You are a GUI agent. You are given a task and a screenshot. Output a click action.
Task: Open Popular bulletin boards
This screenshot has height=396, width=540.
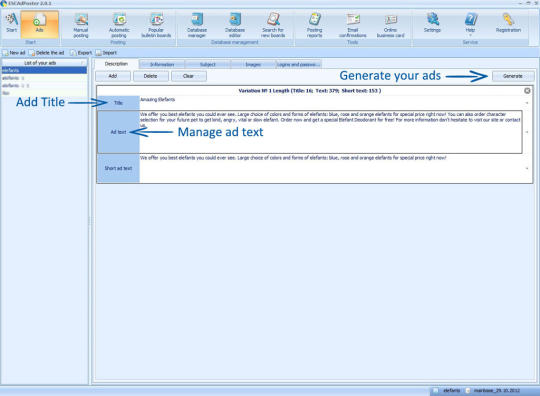tap(156, 25)
